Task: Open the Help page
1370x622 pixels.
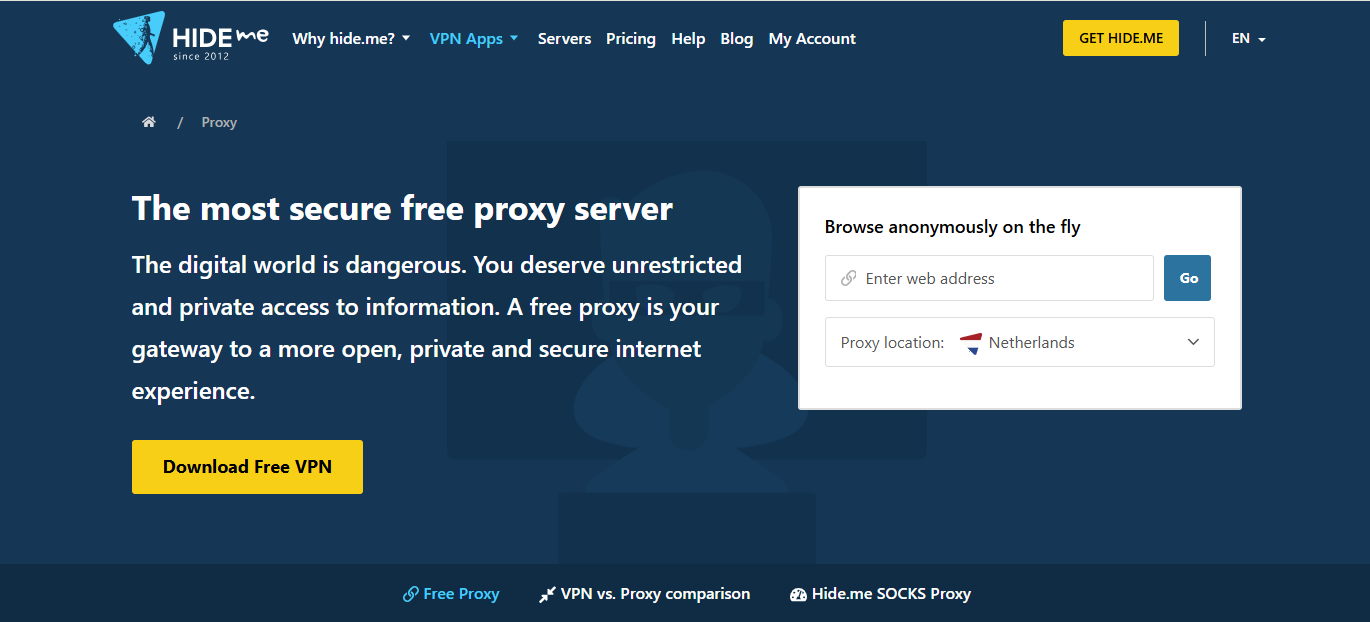Action: (688, 39)
